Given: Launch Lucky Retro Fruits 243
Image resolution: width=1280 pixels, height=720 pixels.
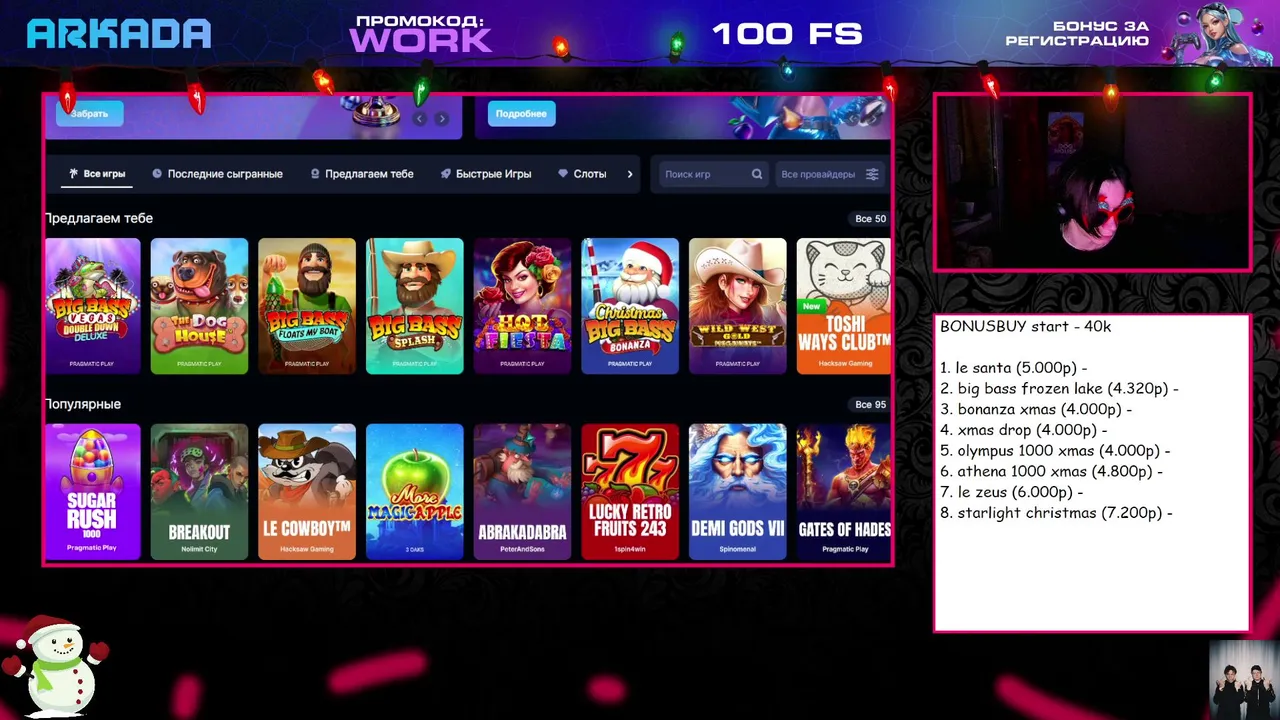Looking at the screenshot, I should coord(630,492).
